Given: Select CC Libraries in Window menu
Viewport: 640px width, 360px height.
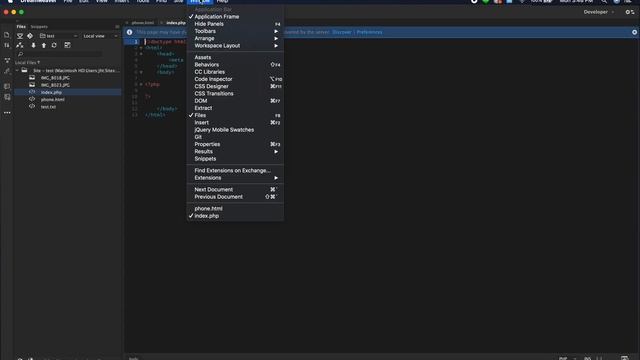Looking at the screenshot, I should point(236,72).
